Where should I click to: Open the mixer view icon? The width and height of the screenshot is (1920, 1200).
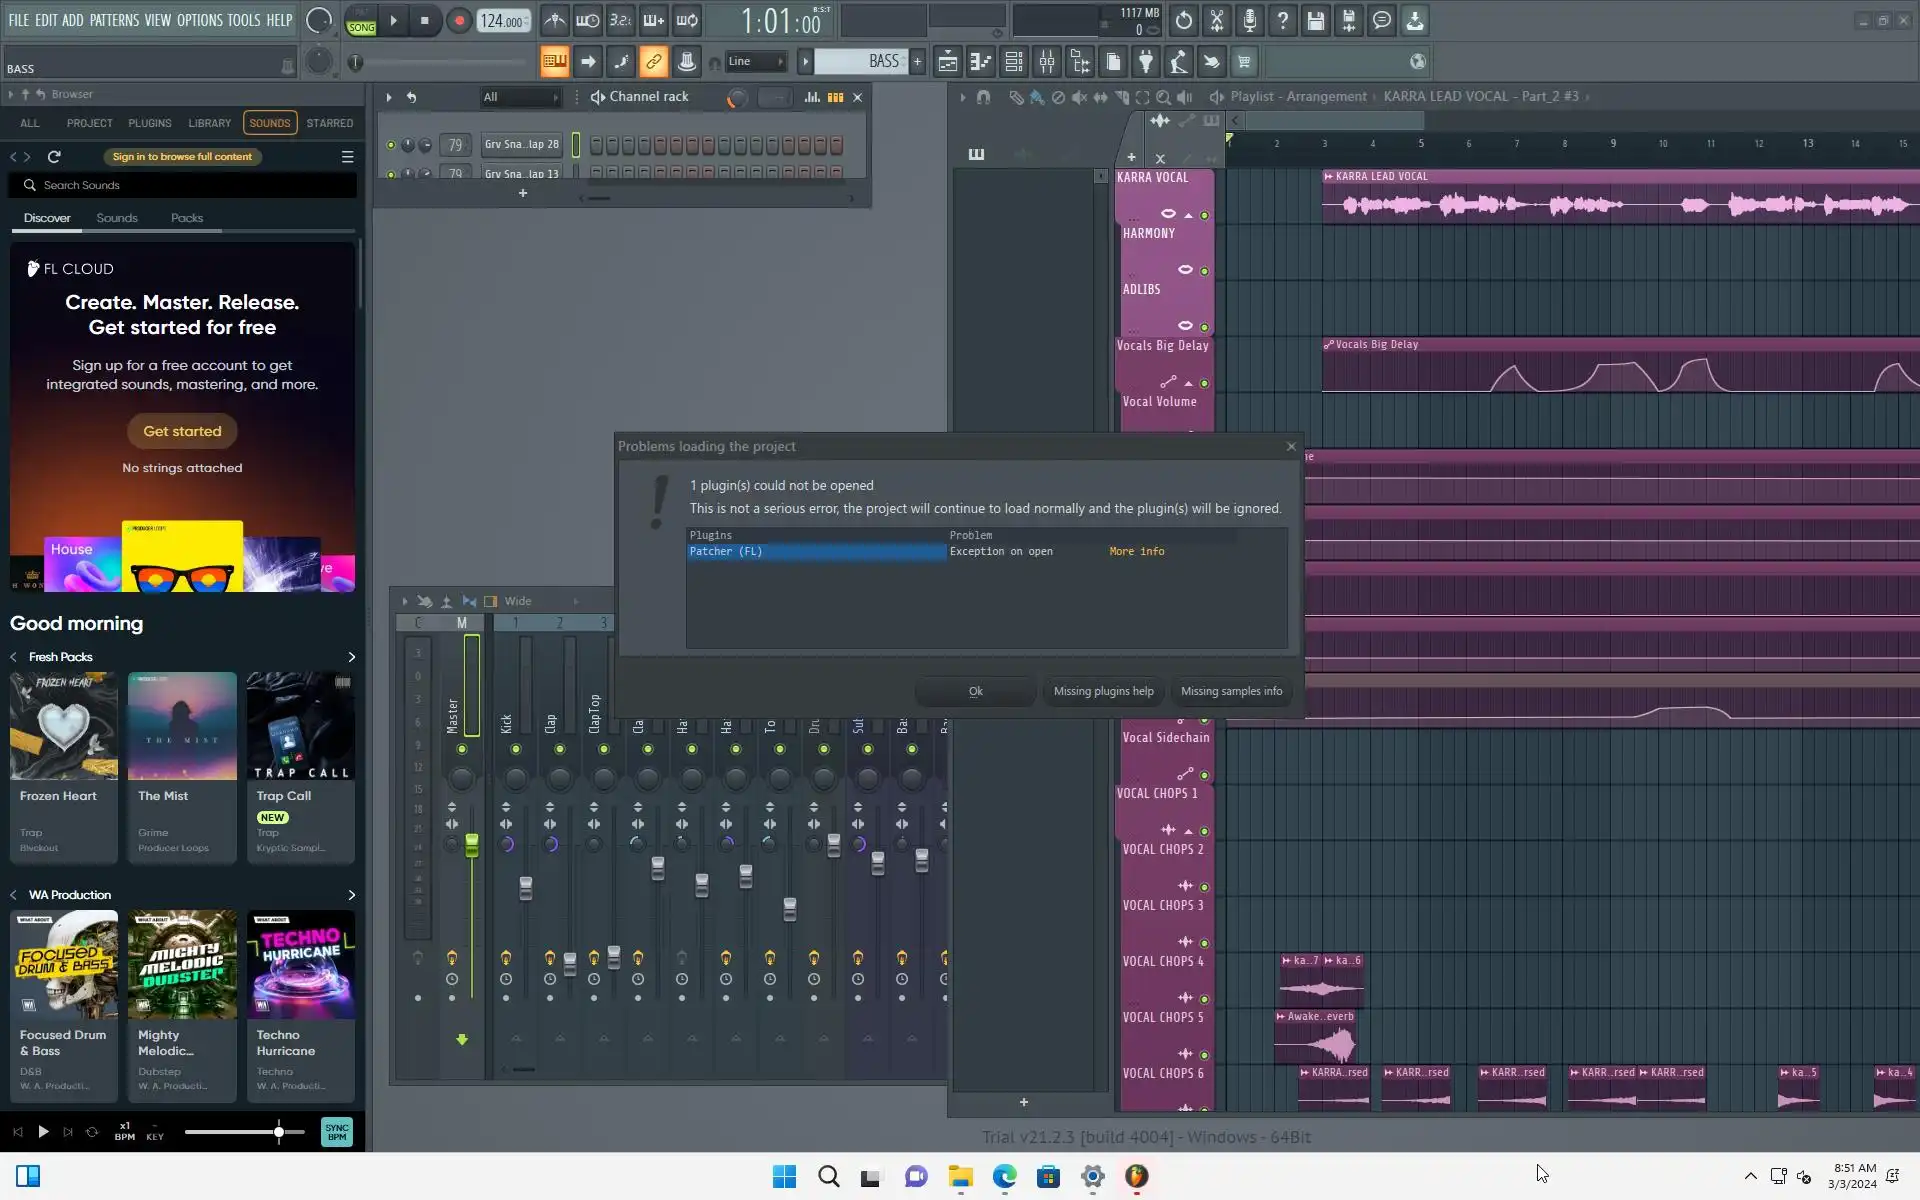point(1047,62)
